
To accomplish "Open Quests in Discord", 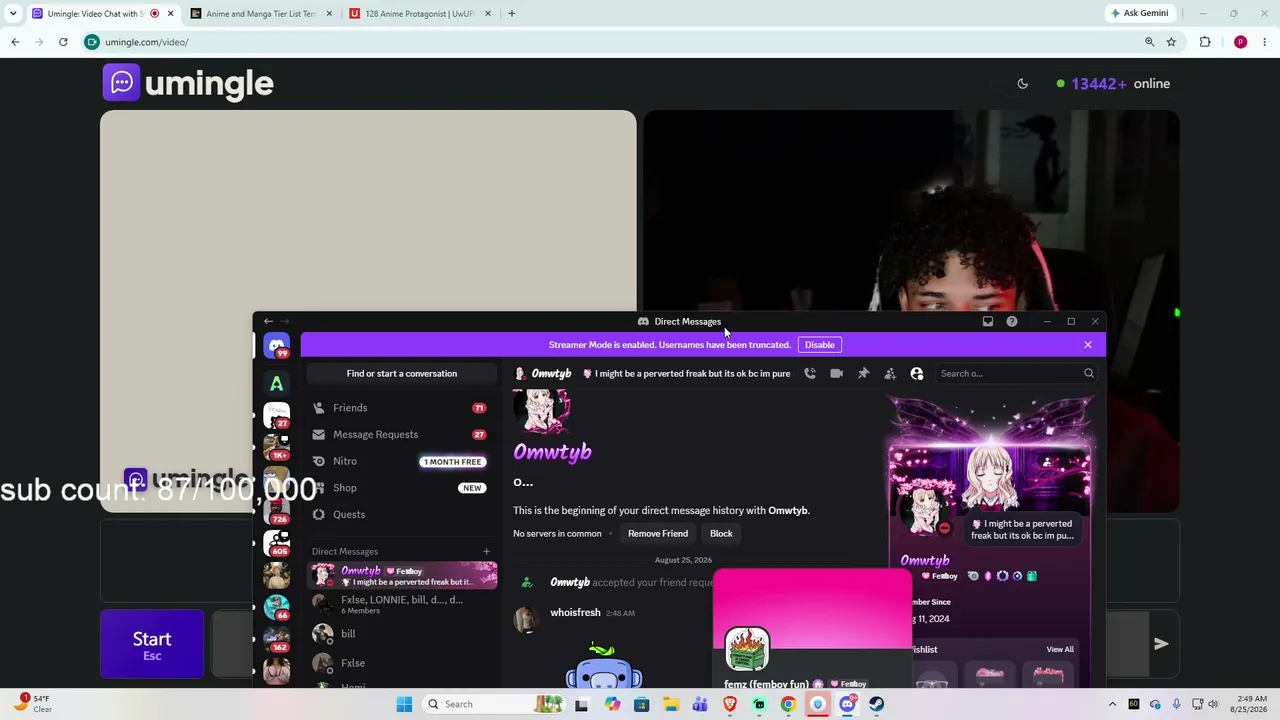I will click(401, 514).
